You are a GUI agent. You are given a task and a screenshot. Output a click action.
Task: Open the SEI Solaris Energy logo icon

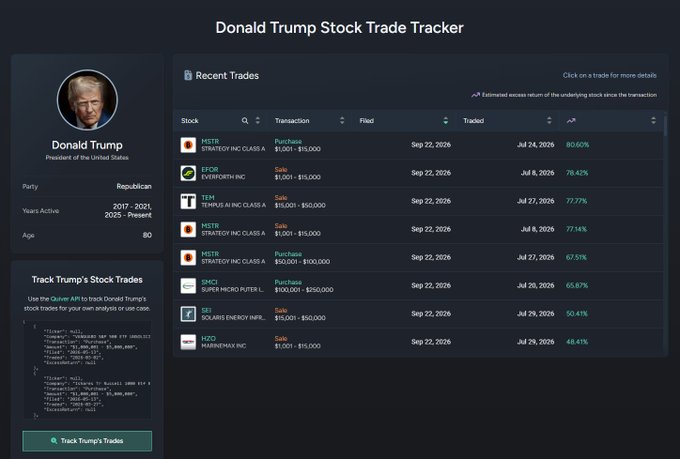[188, 314]
